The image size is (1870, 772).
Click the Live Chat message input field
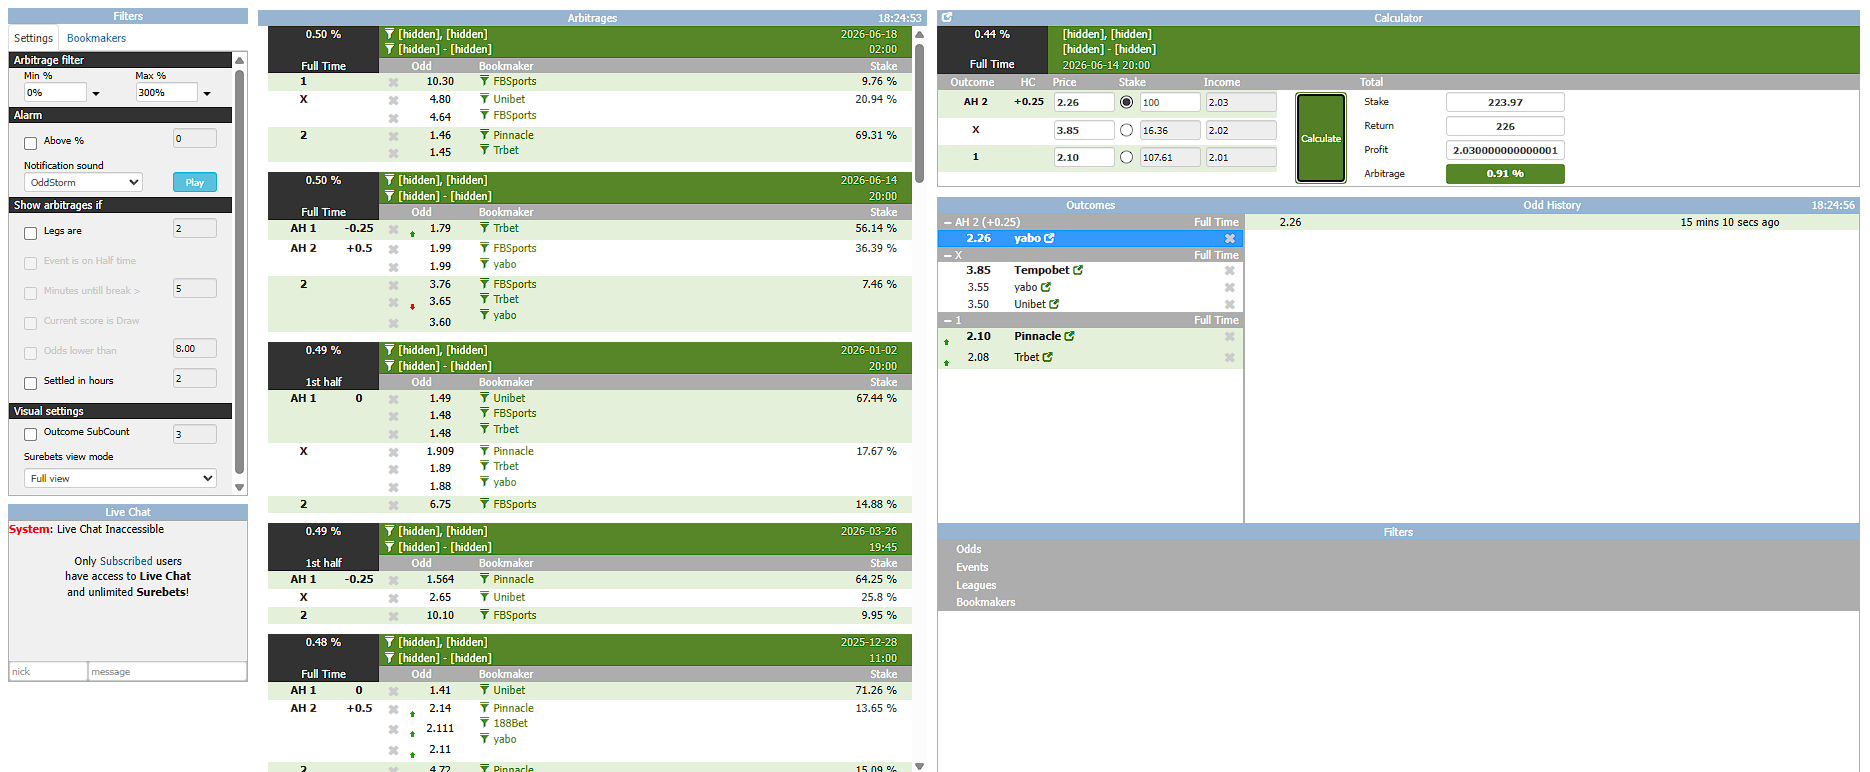tap(166, 672)
